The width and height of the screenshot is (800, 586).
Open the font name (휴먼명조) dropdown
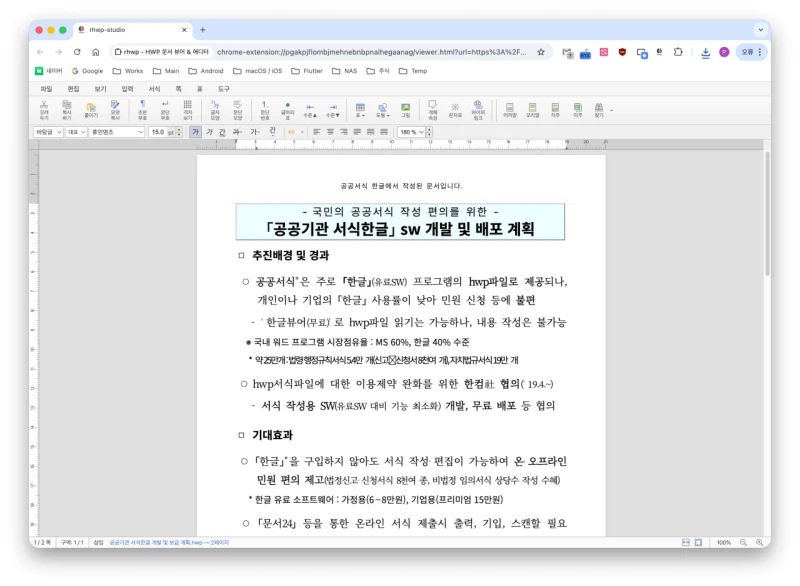click(117, 132)
